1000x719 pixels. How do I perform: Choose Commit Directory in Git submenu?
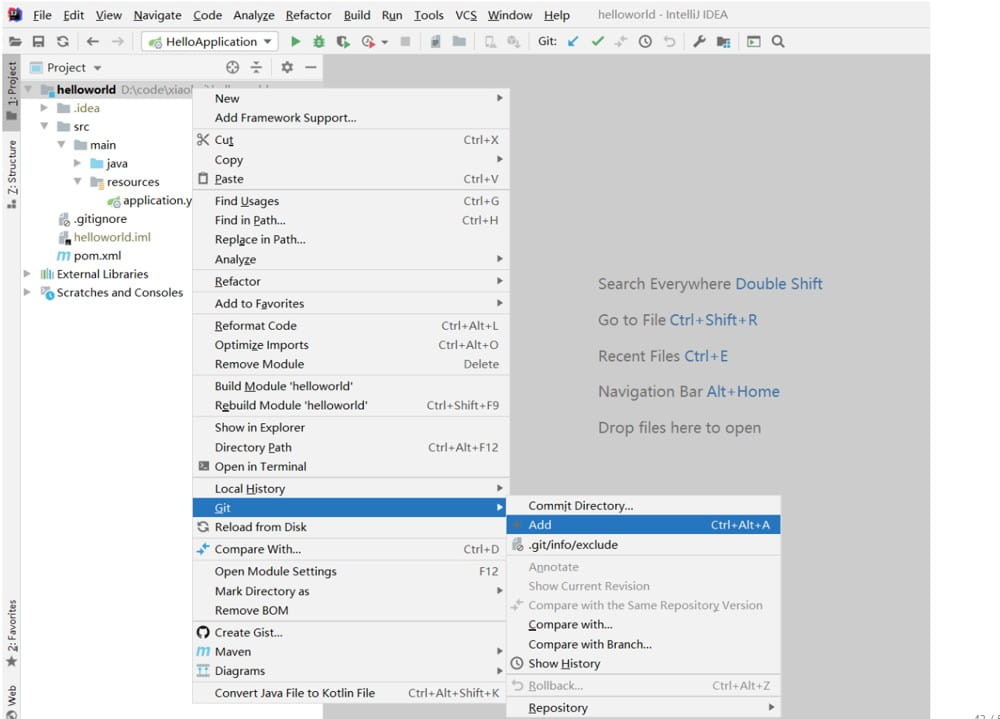tap(643, 505)
